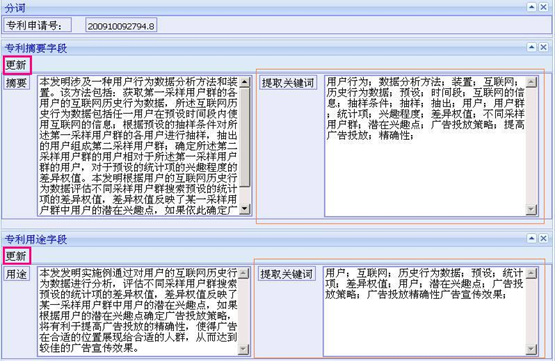This screenshot has height=361, width=555.
Task: Click the scroll-down arrow of the 摘要 text box
Action: click(244, 209)
